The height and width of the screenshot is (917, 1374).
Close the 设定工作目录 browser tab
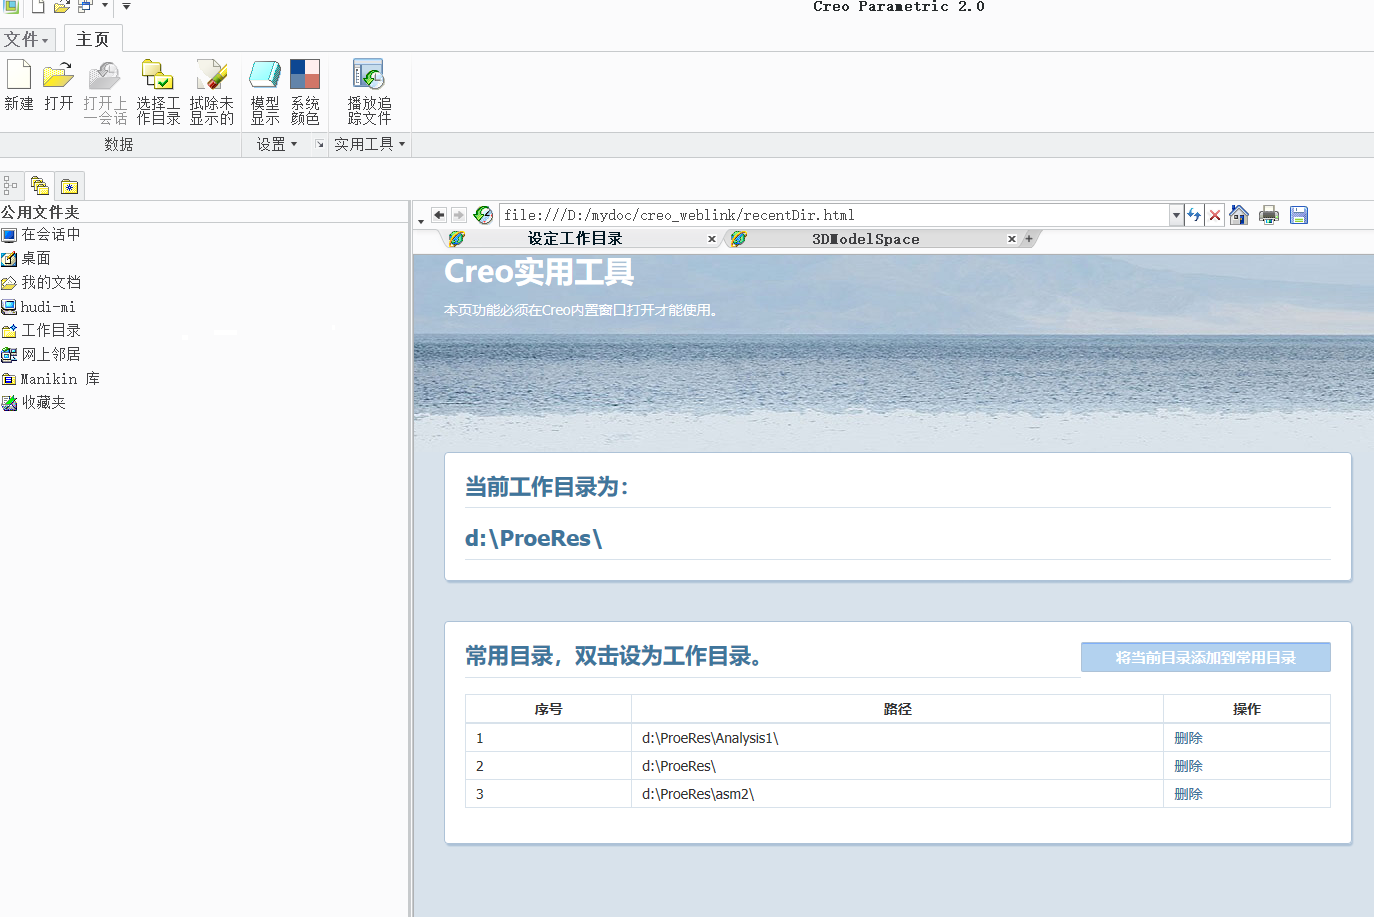pos(712,239)
